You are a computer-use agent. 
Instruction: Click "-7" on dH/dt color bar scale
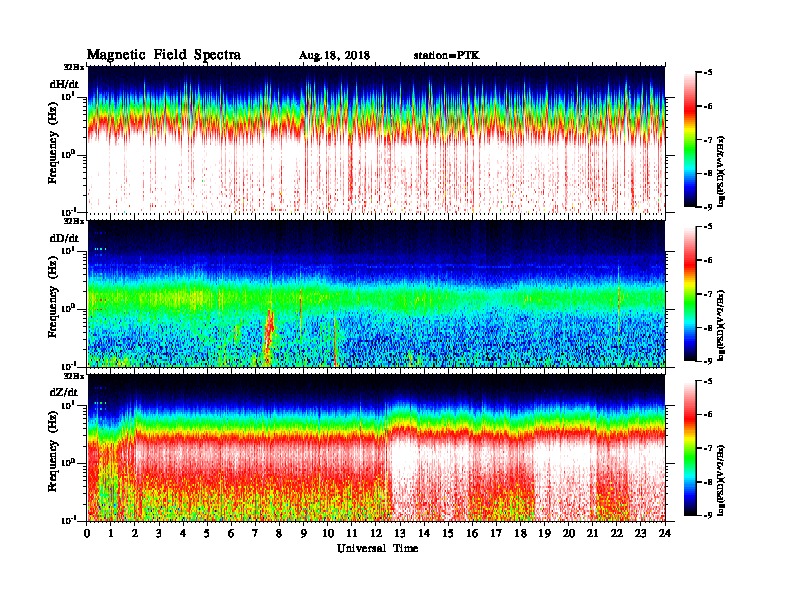point(708,140)
